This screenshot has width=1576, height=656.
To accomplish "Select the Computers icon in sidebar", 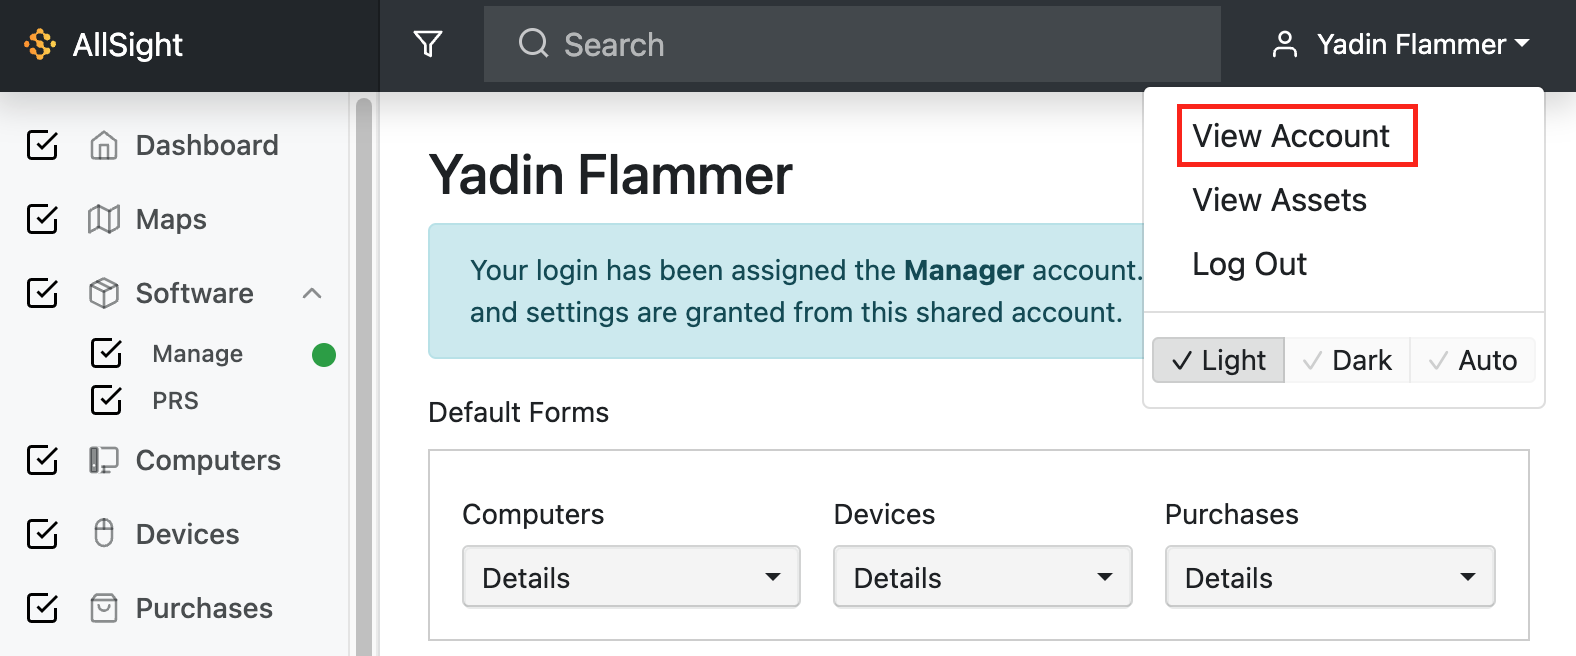I will point(104,460).
